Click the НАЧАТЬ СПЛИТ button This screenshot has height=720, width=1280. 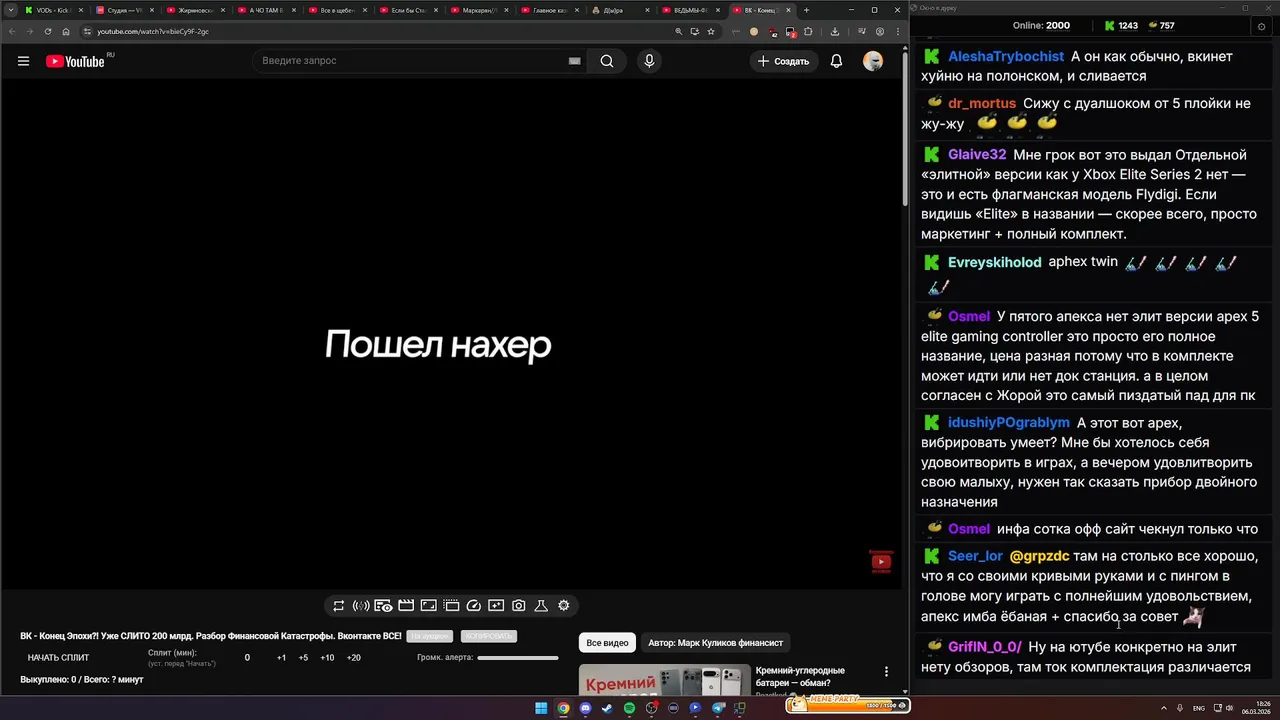58,658
